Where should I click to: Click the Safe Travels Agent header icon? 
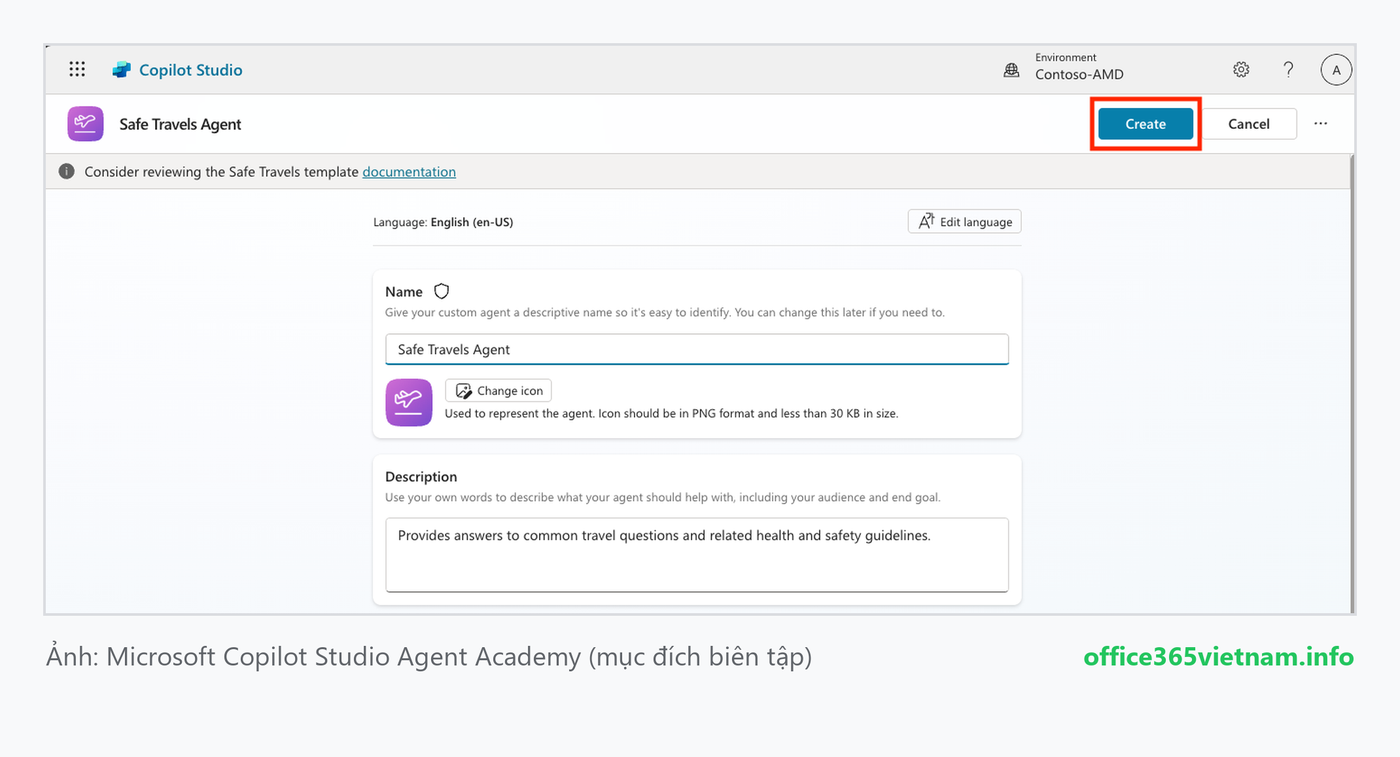[86, 124]
